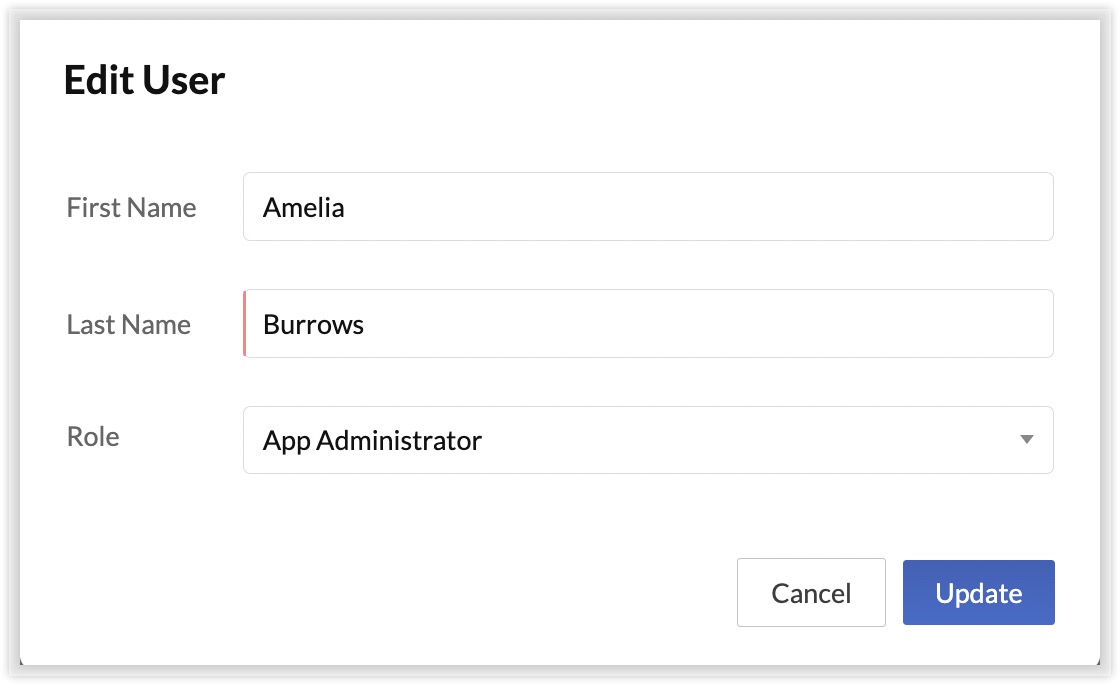Screen dimensions: 1120x685
Task: Click the "Role" label text
Action: coord(93,437)
